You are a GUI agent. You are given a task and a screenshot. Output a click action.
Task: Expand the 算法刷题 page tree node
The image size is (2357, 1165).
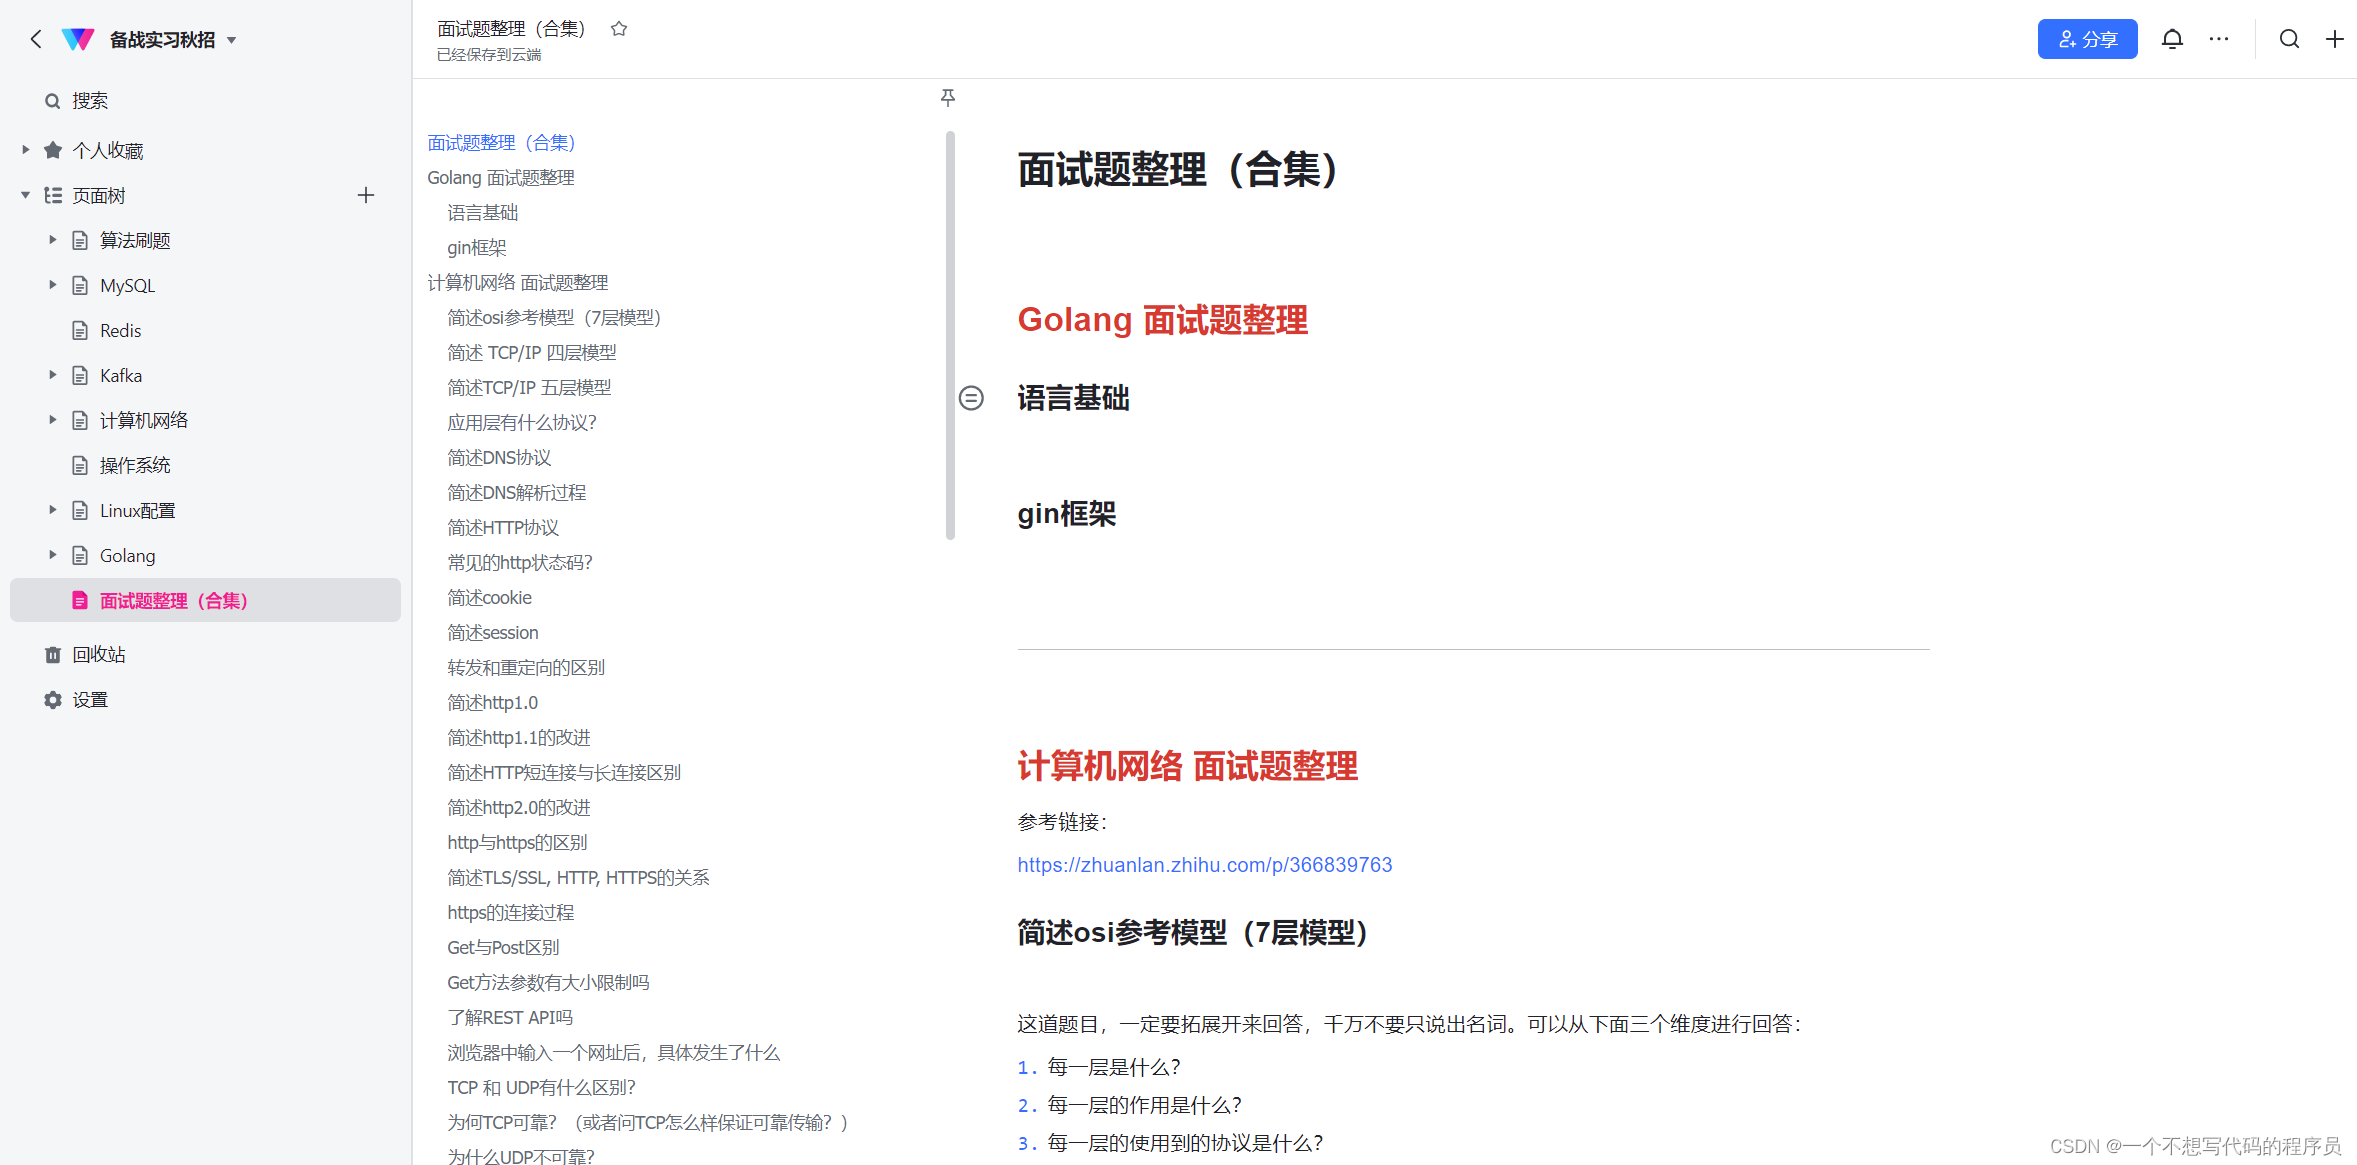point(53,240)
